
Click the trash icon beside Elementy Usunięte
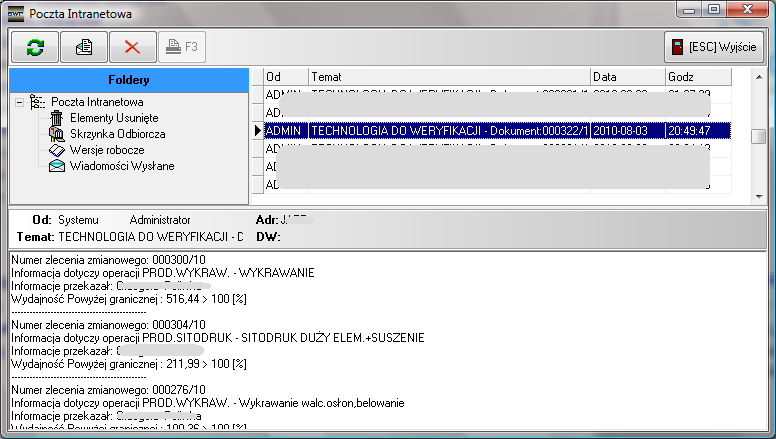(x=57, y=118)
